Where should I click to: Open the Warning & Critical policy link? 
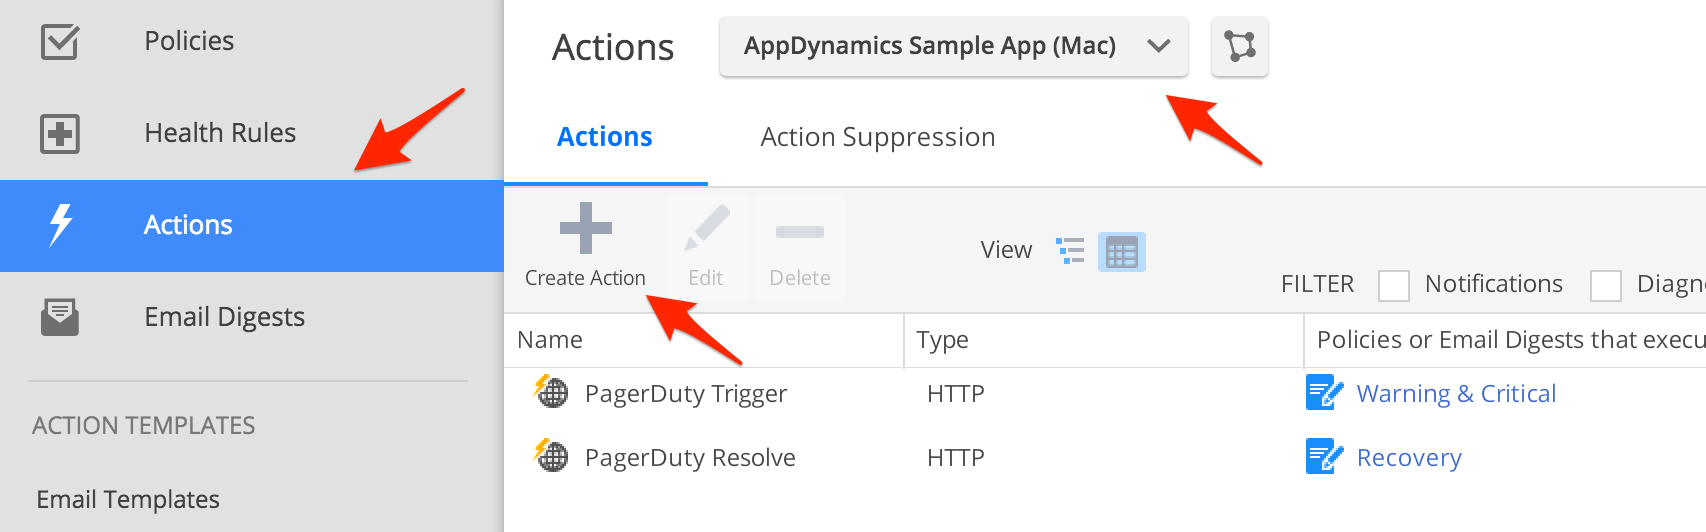[x=1455, y=394]
